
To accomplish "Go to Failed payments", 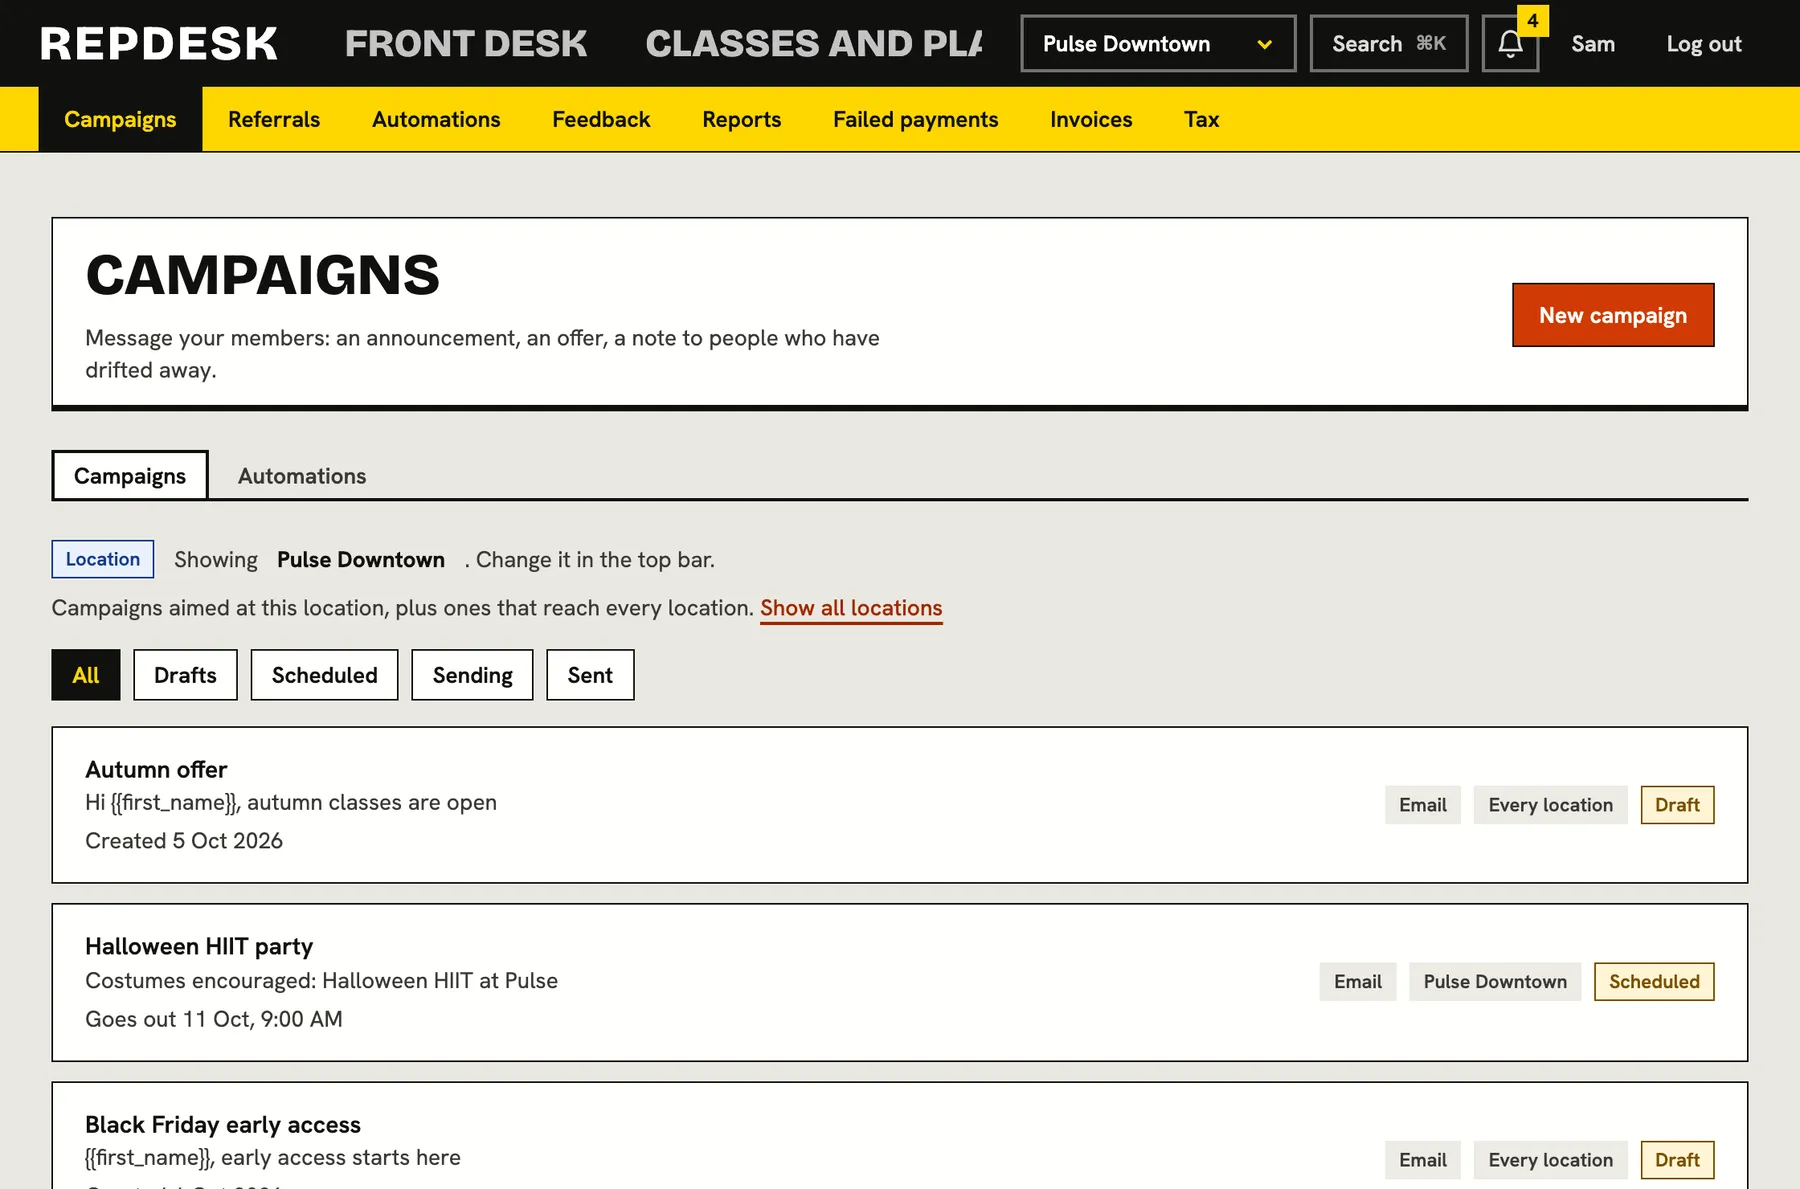I will 915,119.
